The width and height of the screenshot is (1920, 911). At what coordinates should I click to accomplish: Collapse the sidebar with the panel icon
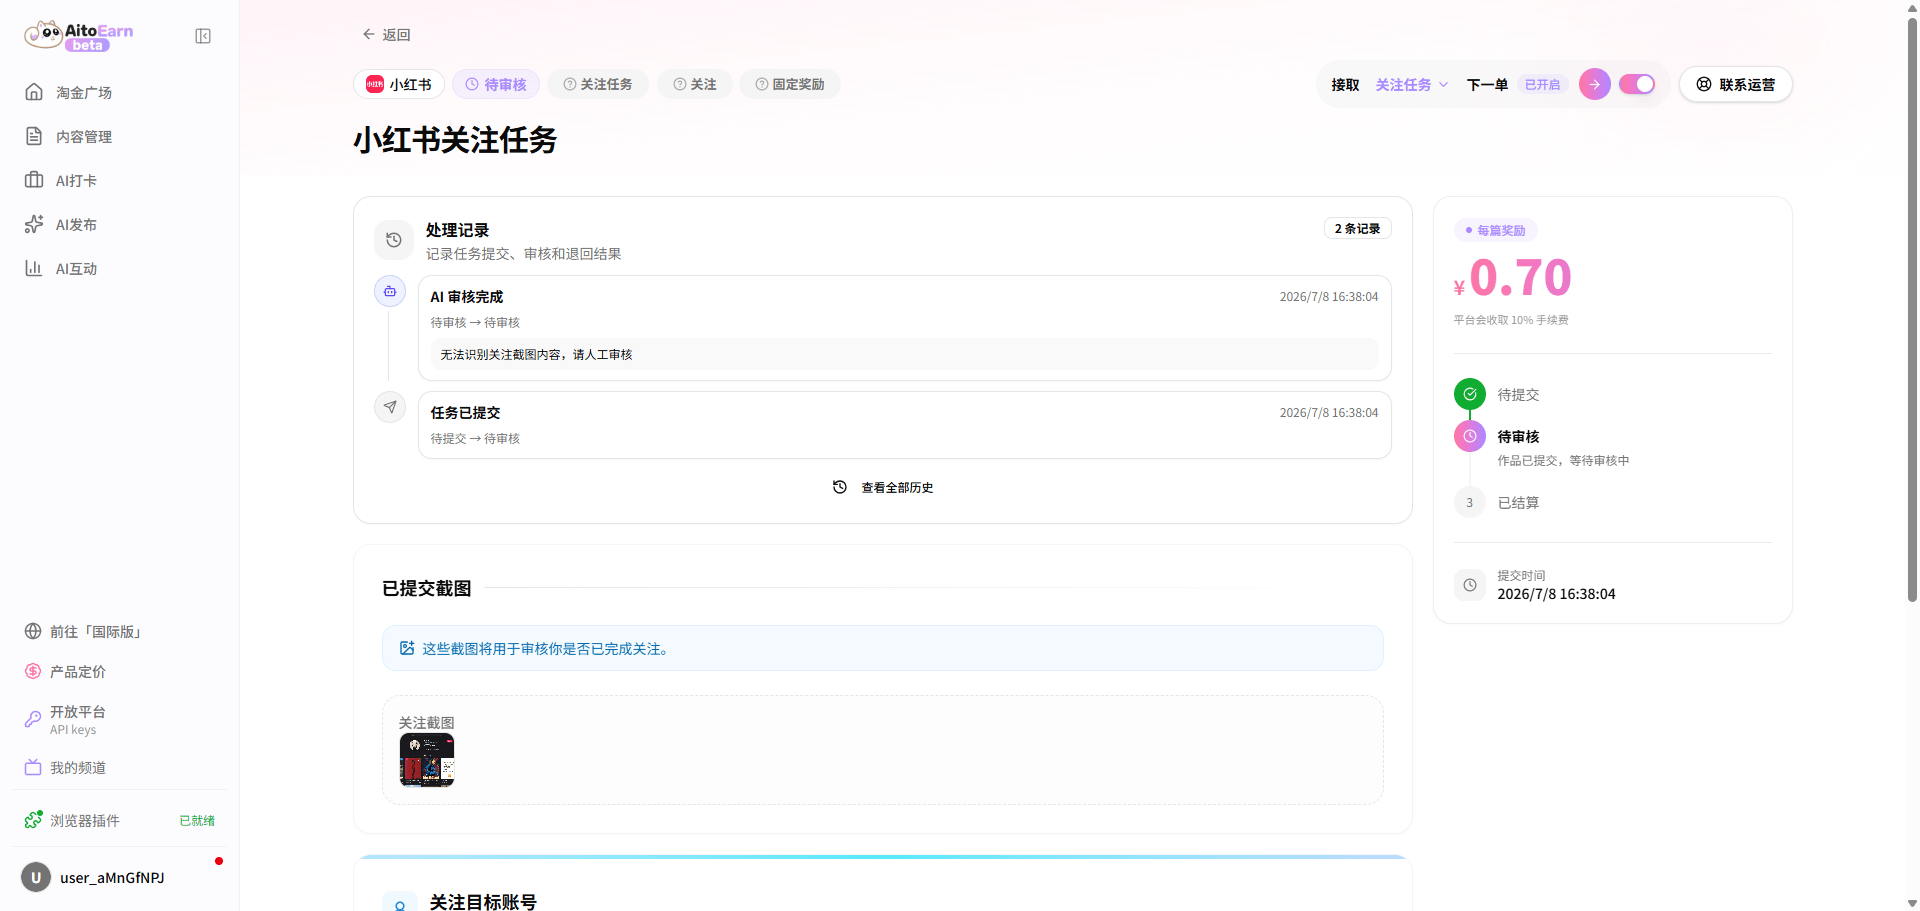click(x=203, y=36)
